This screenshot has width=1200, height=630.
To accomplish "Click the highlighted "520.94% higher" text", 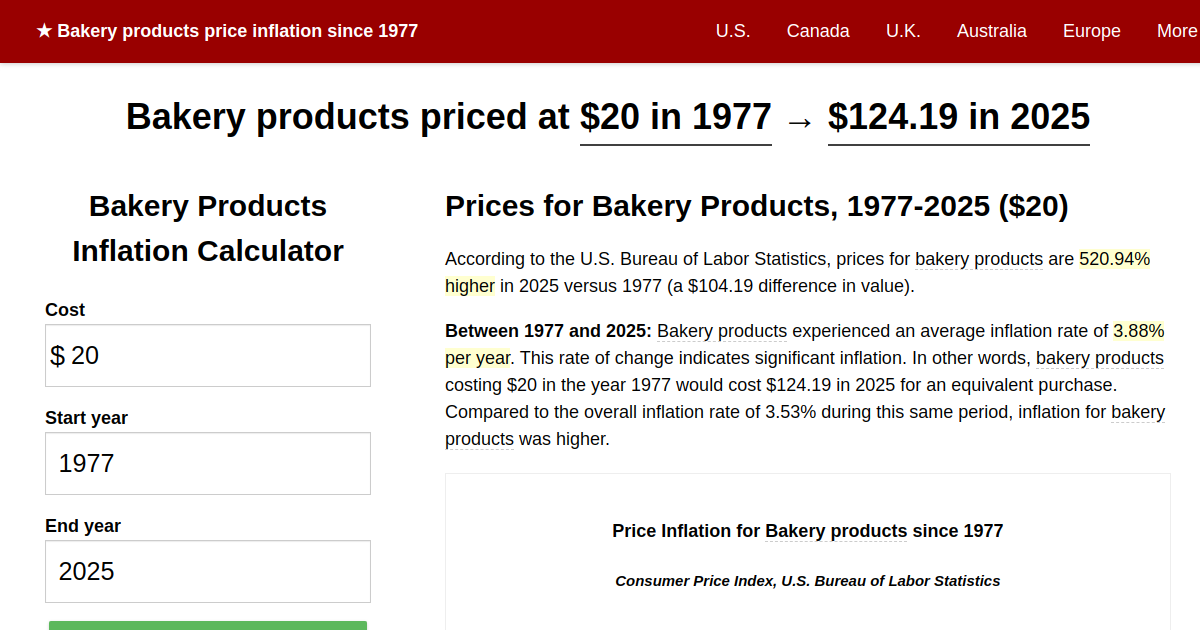I will click(x=1115, y=259).
